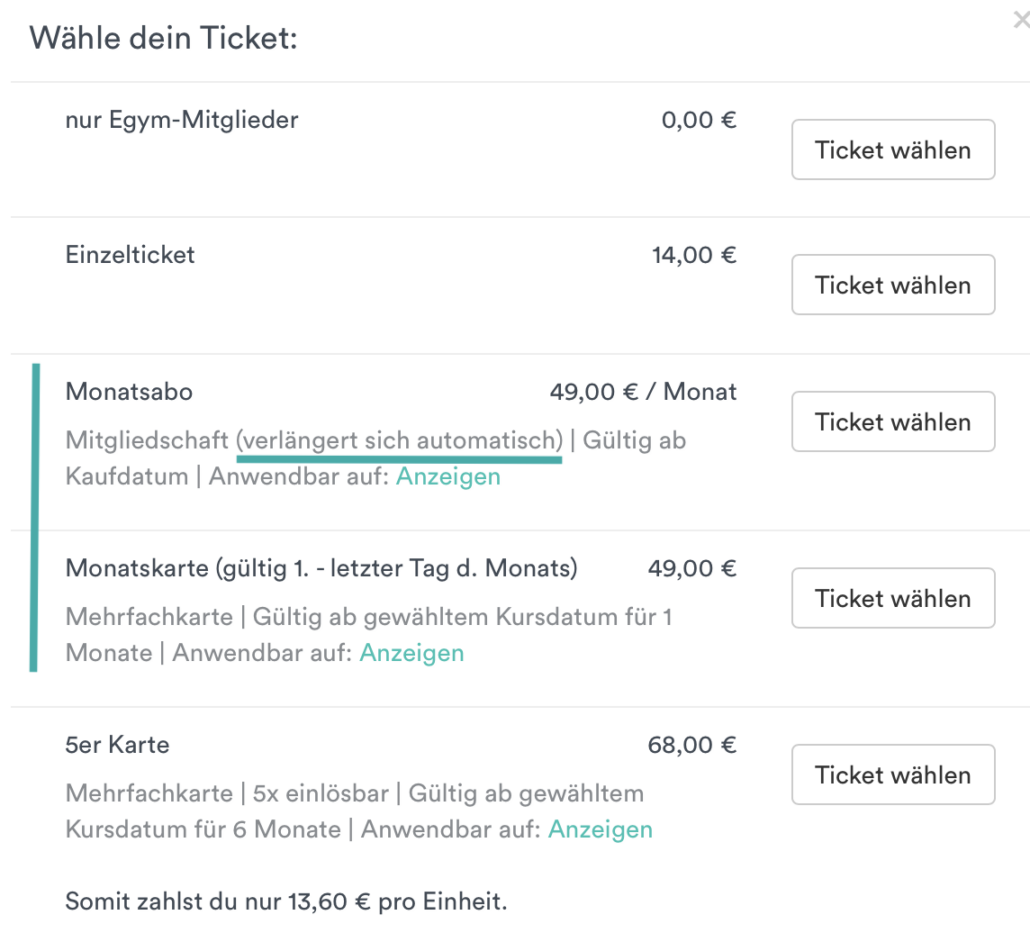
Task: Click the Einzelticket label
Action: pyautogui.click(x=130, y=255)
